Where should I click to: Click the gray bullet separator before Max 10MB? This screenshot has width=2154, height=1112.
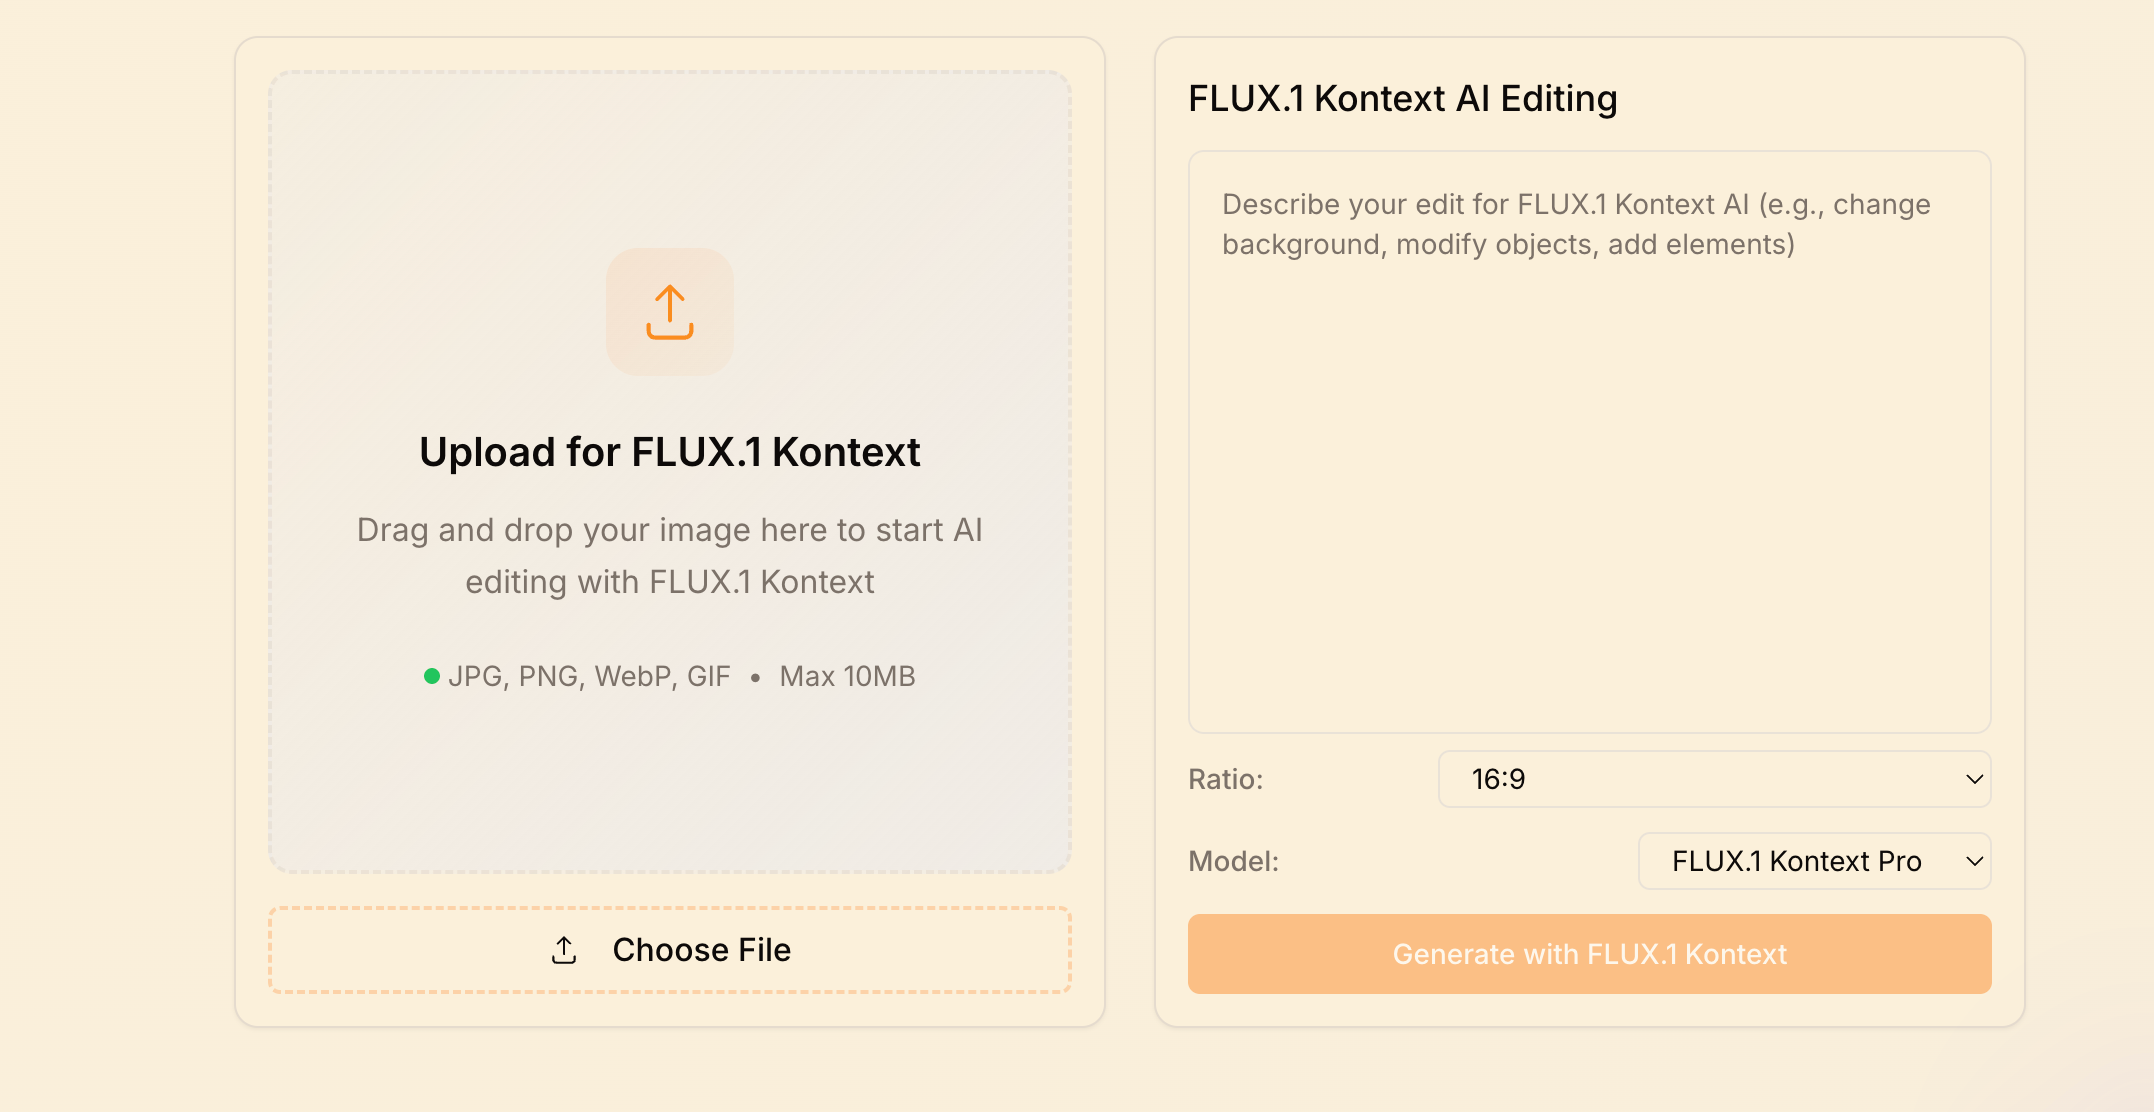[755, 678]
